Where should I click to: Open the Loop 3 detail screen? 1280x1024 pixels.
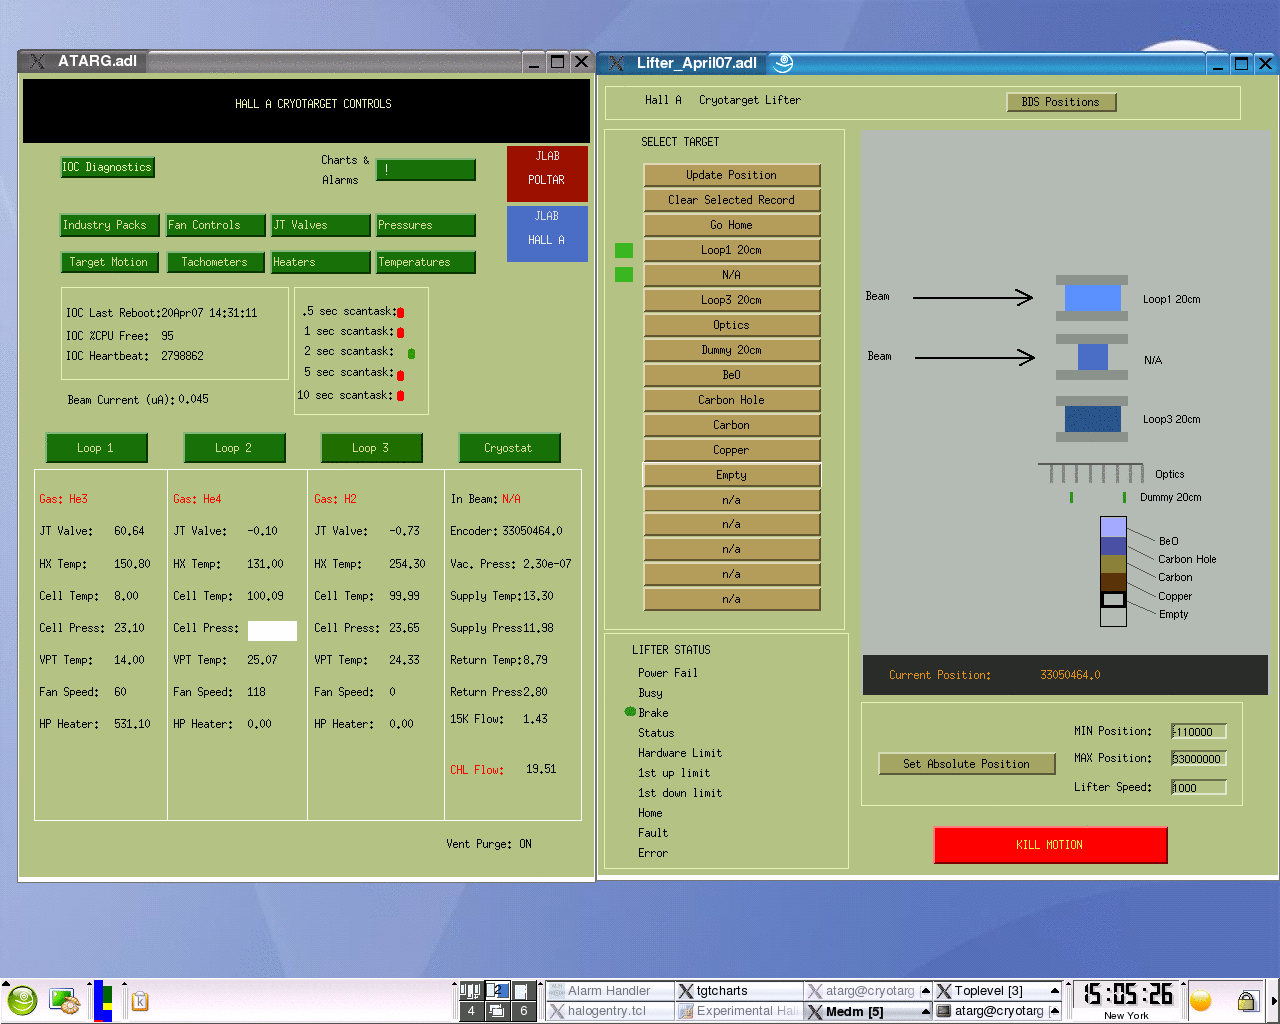tap(371, 448)
